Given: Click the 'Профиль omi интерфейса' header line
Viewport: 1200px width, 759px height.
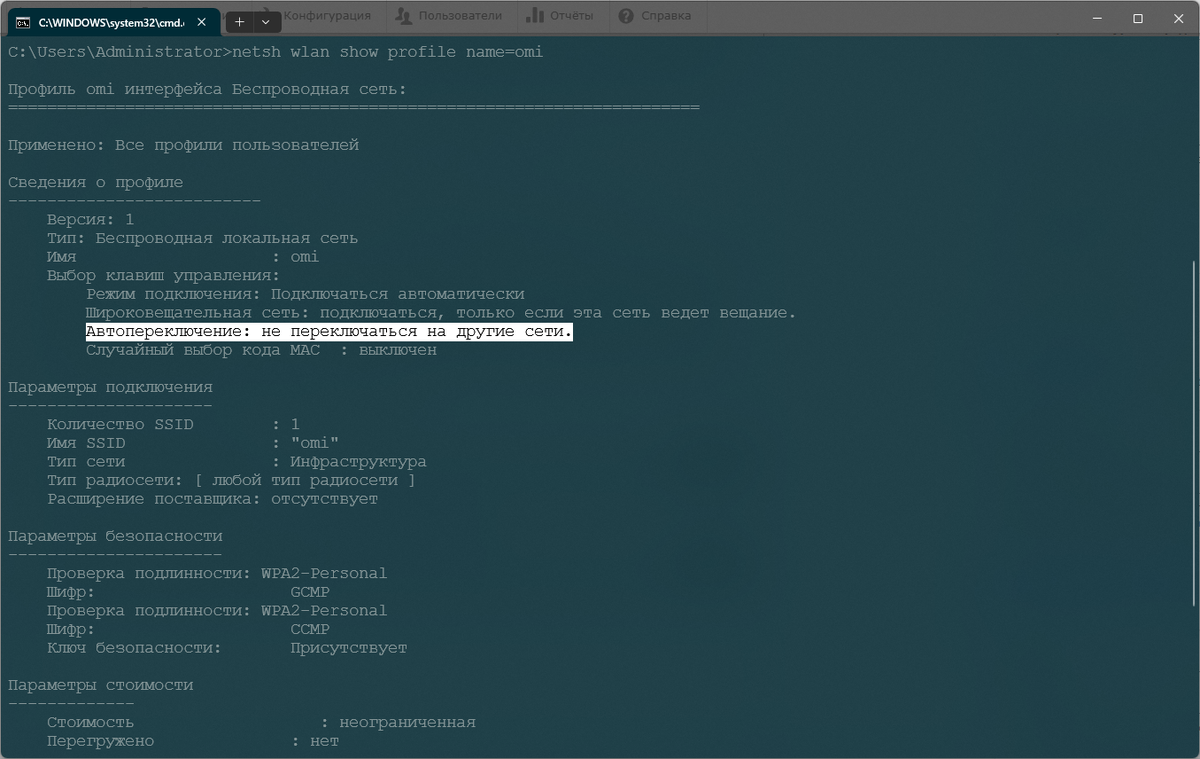Looking at the screenshot, I should coord(207,89).
